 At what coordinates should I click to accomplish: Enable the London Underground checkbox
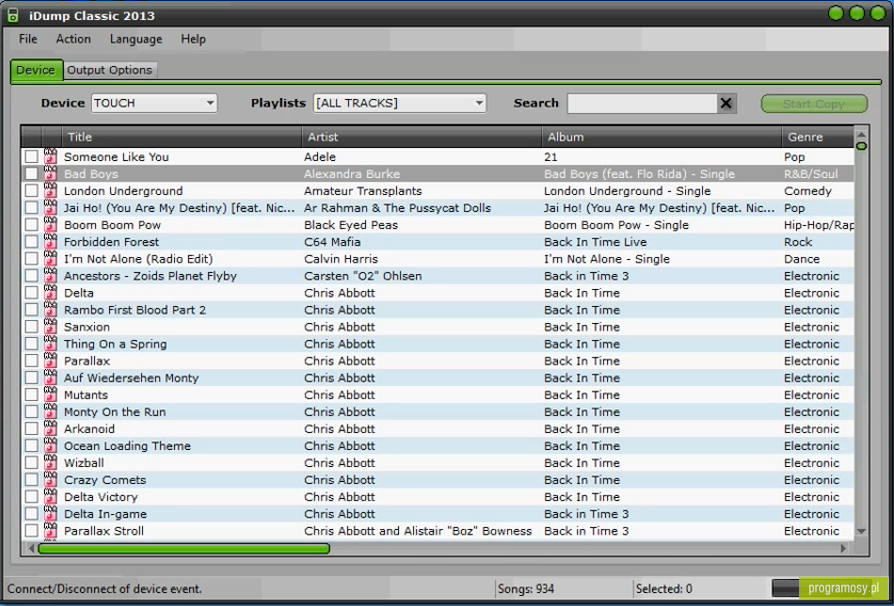pos(31,191)
